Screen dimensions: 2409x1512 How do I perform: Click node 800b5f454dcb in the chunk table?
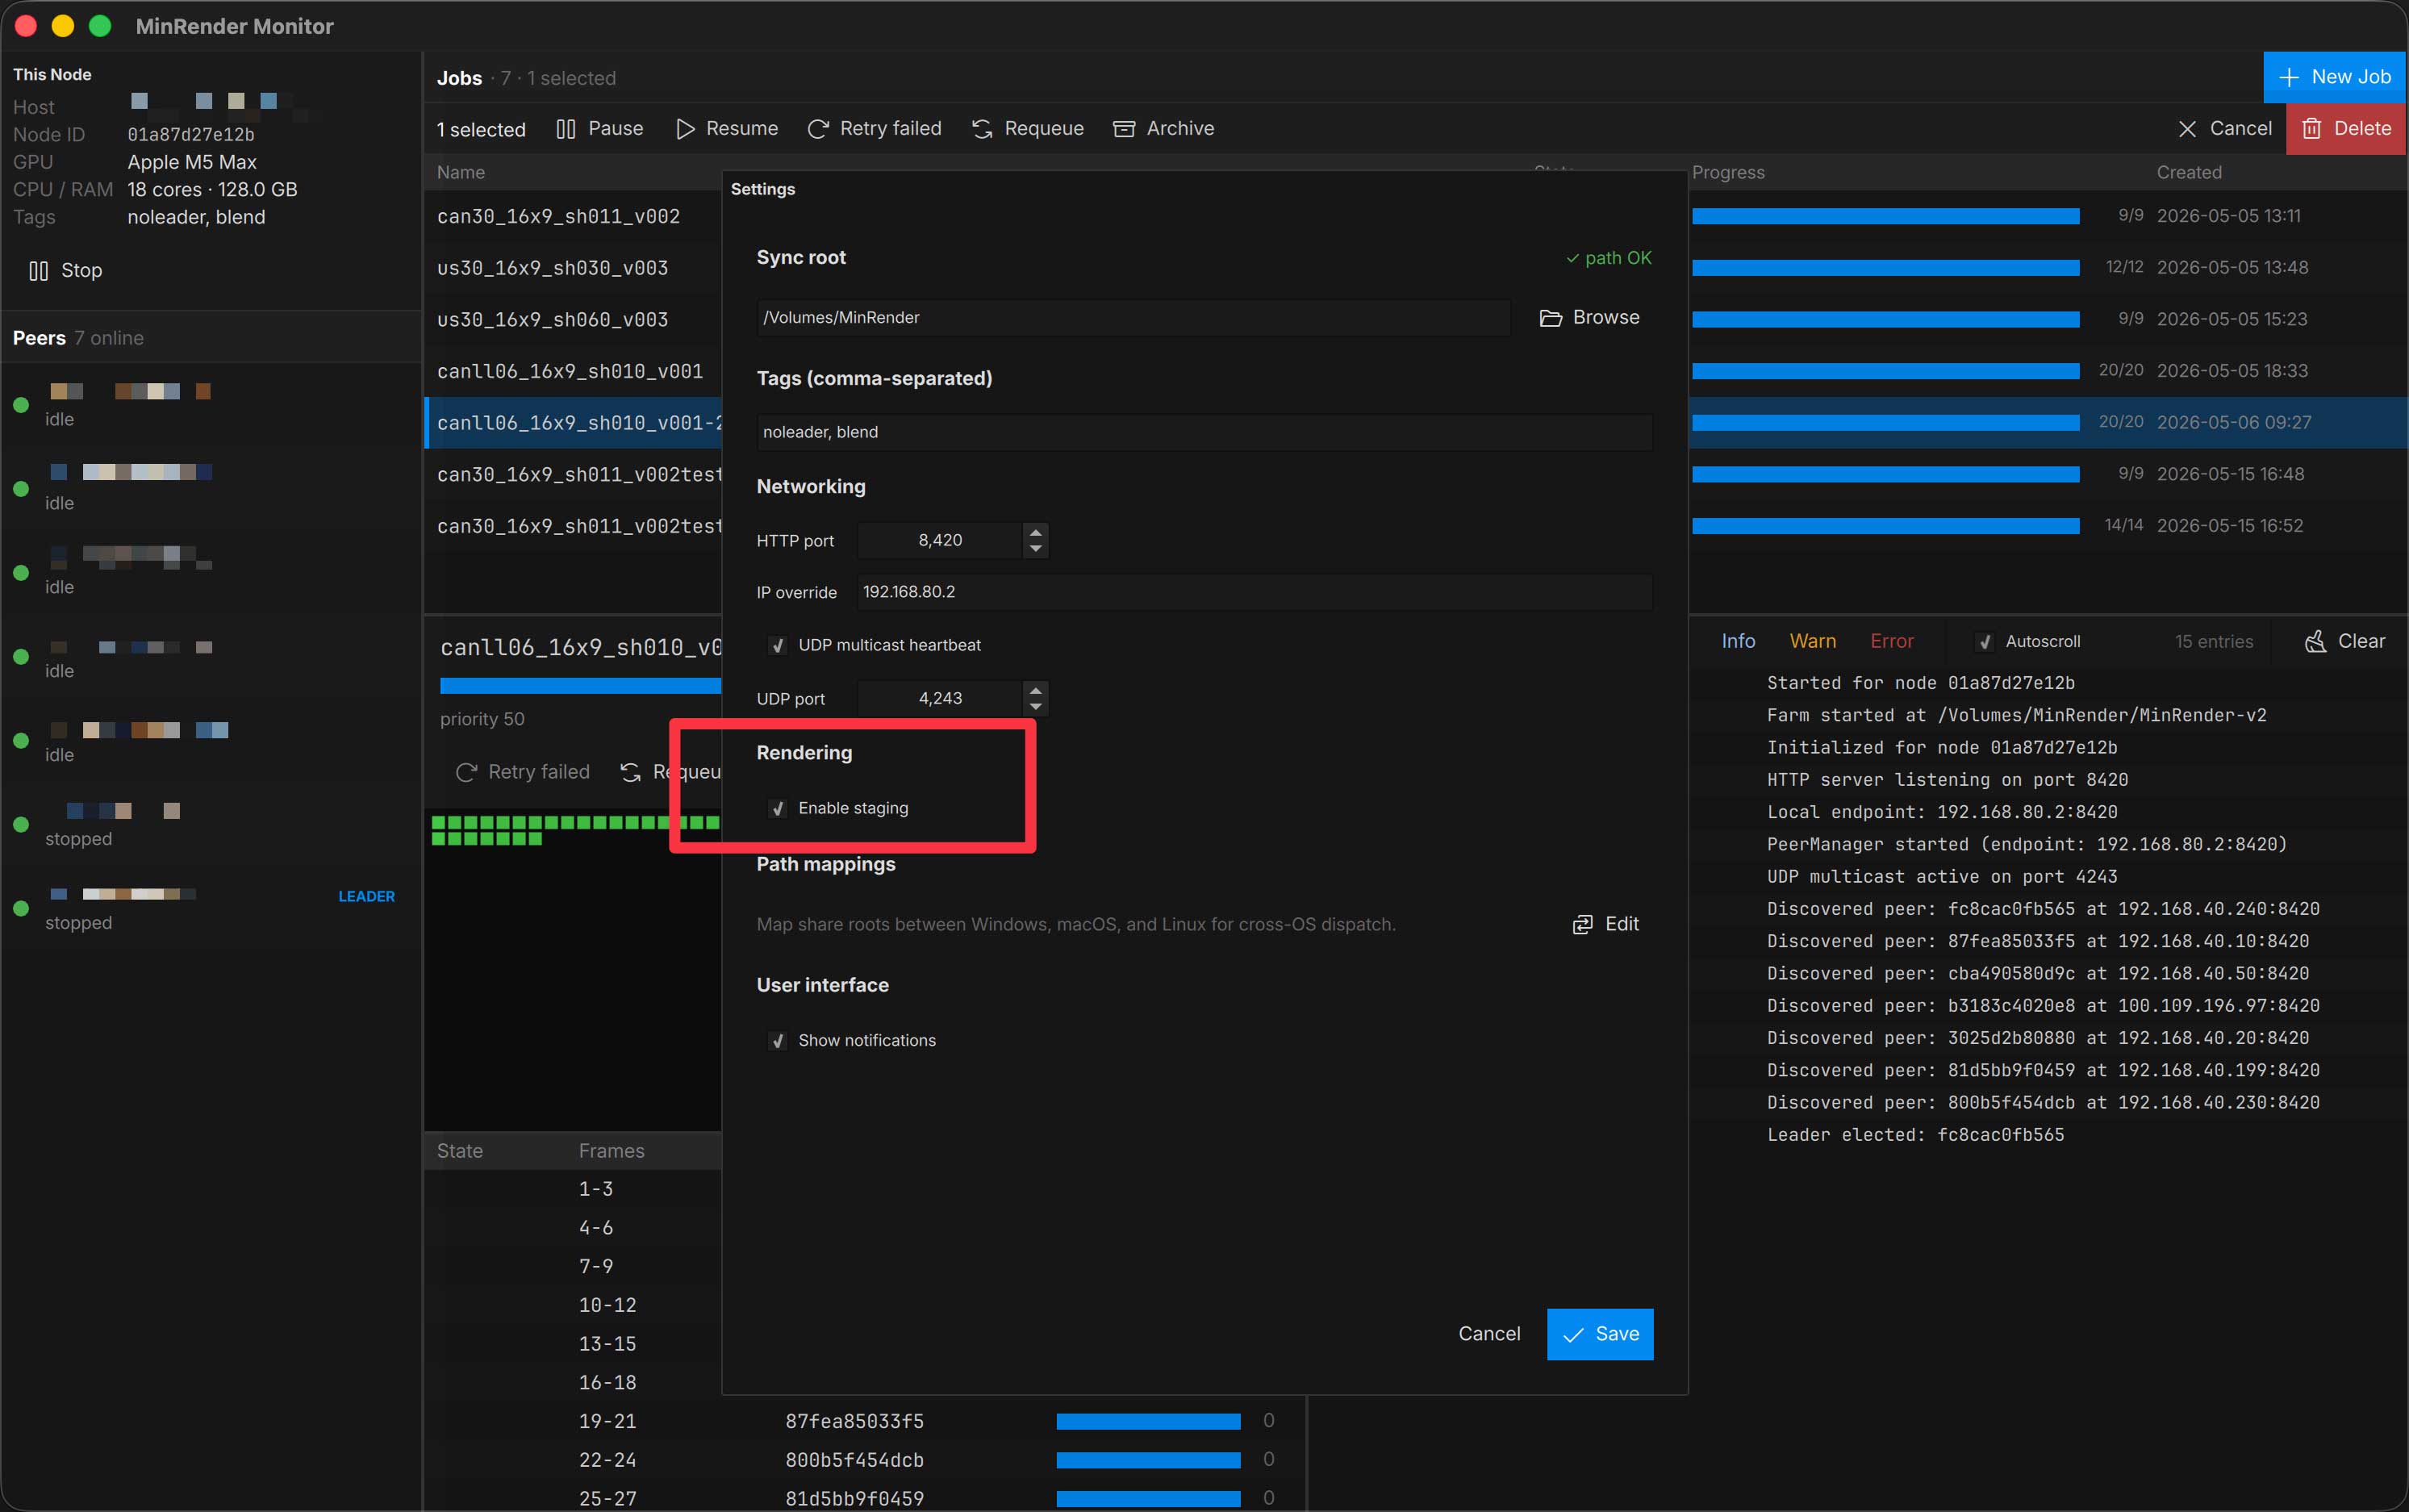tap(854, 1460)
